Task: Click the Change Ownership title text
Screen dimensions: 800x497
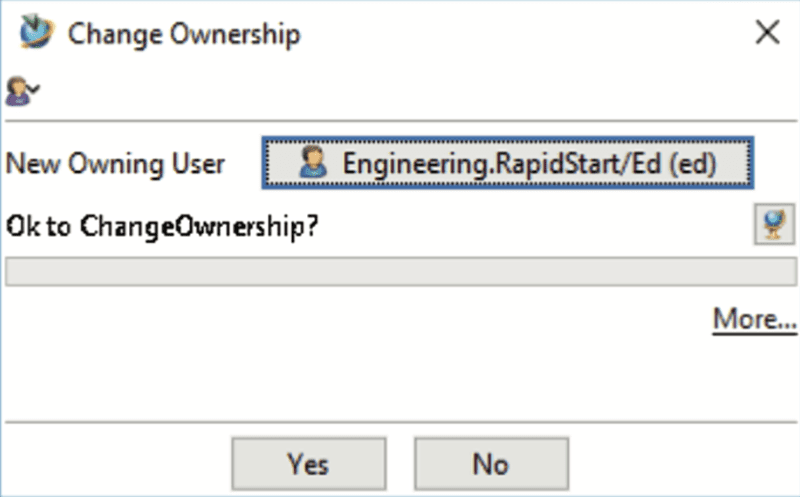Action: [x=184, y=34]
